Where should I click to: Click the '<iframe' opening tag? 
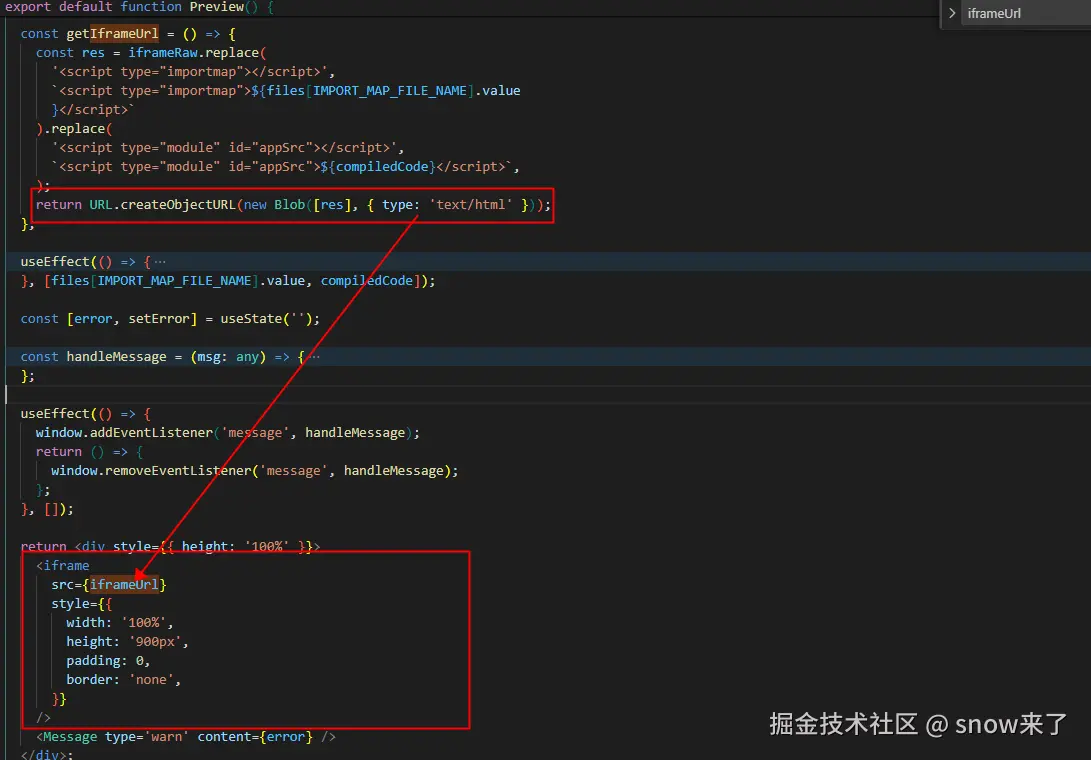[x=63, y=566]
